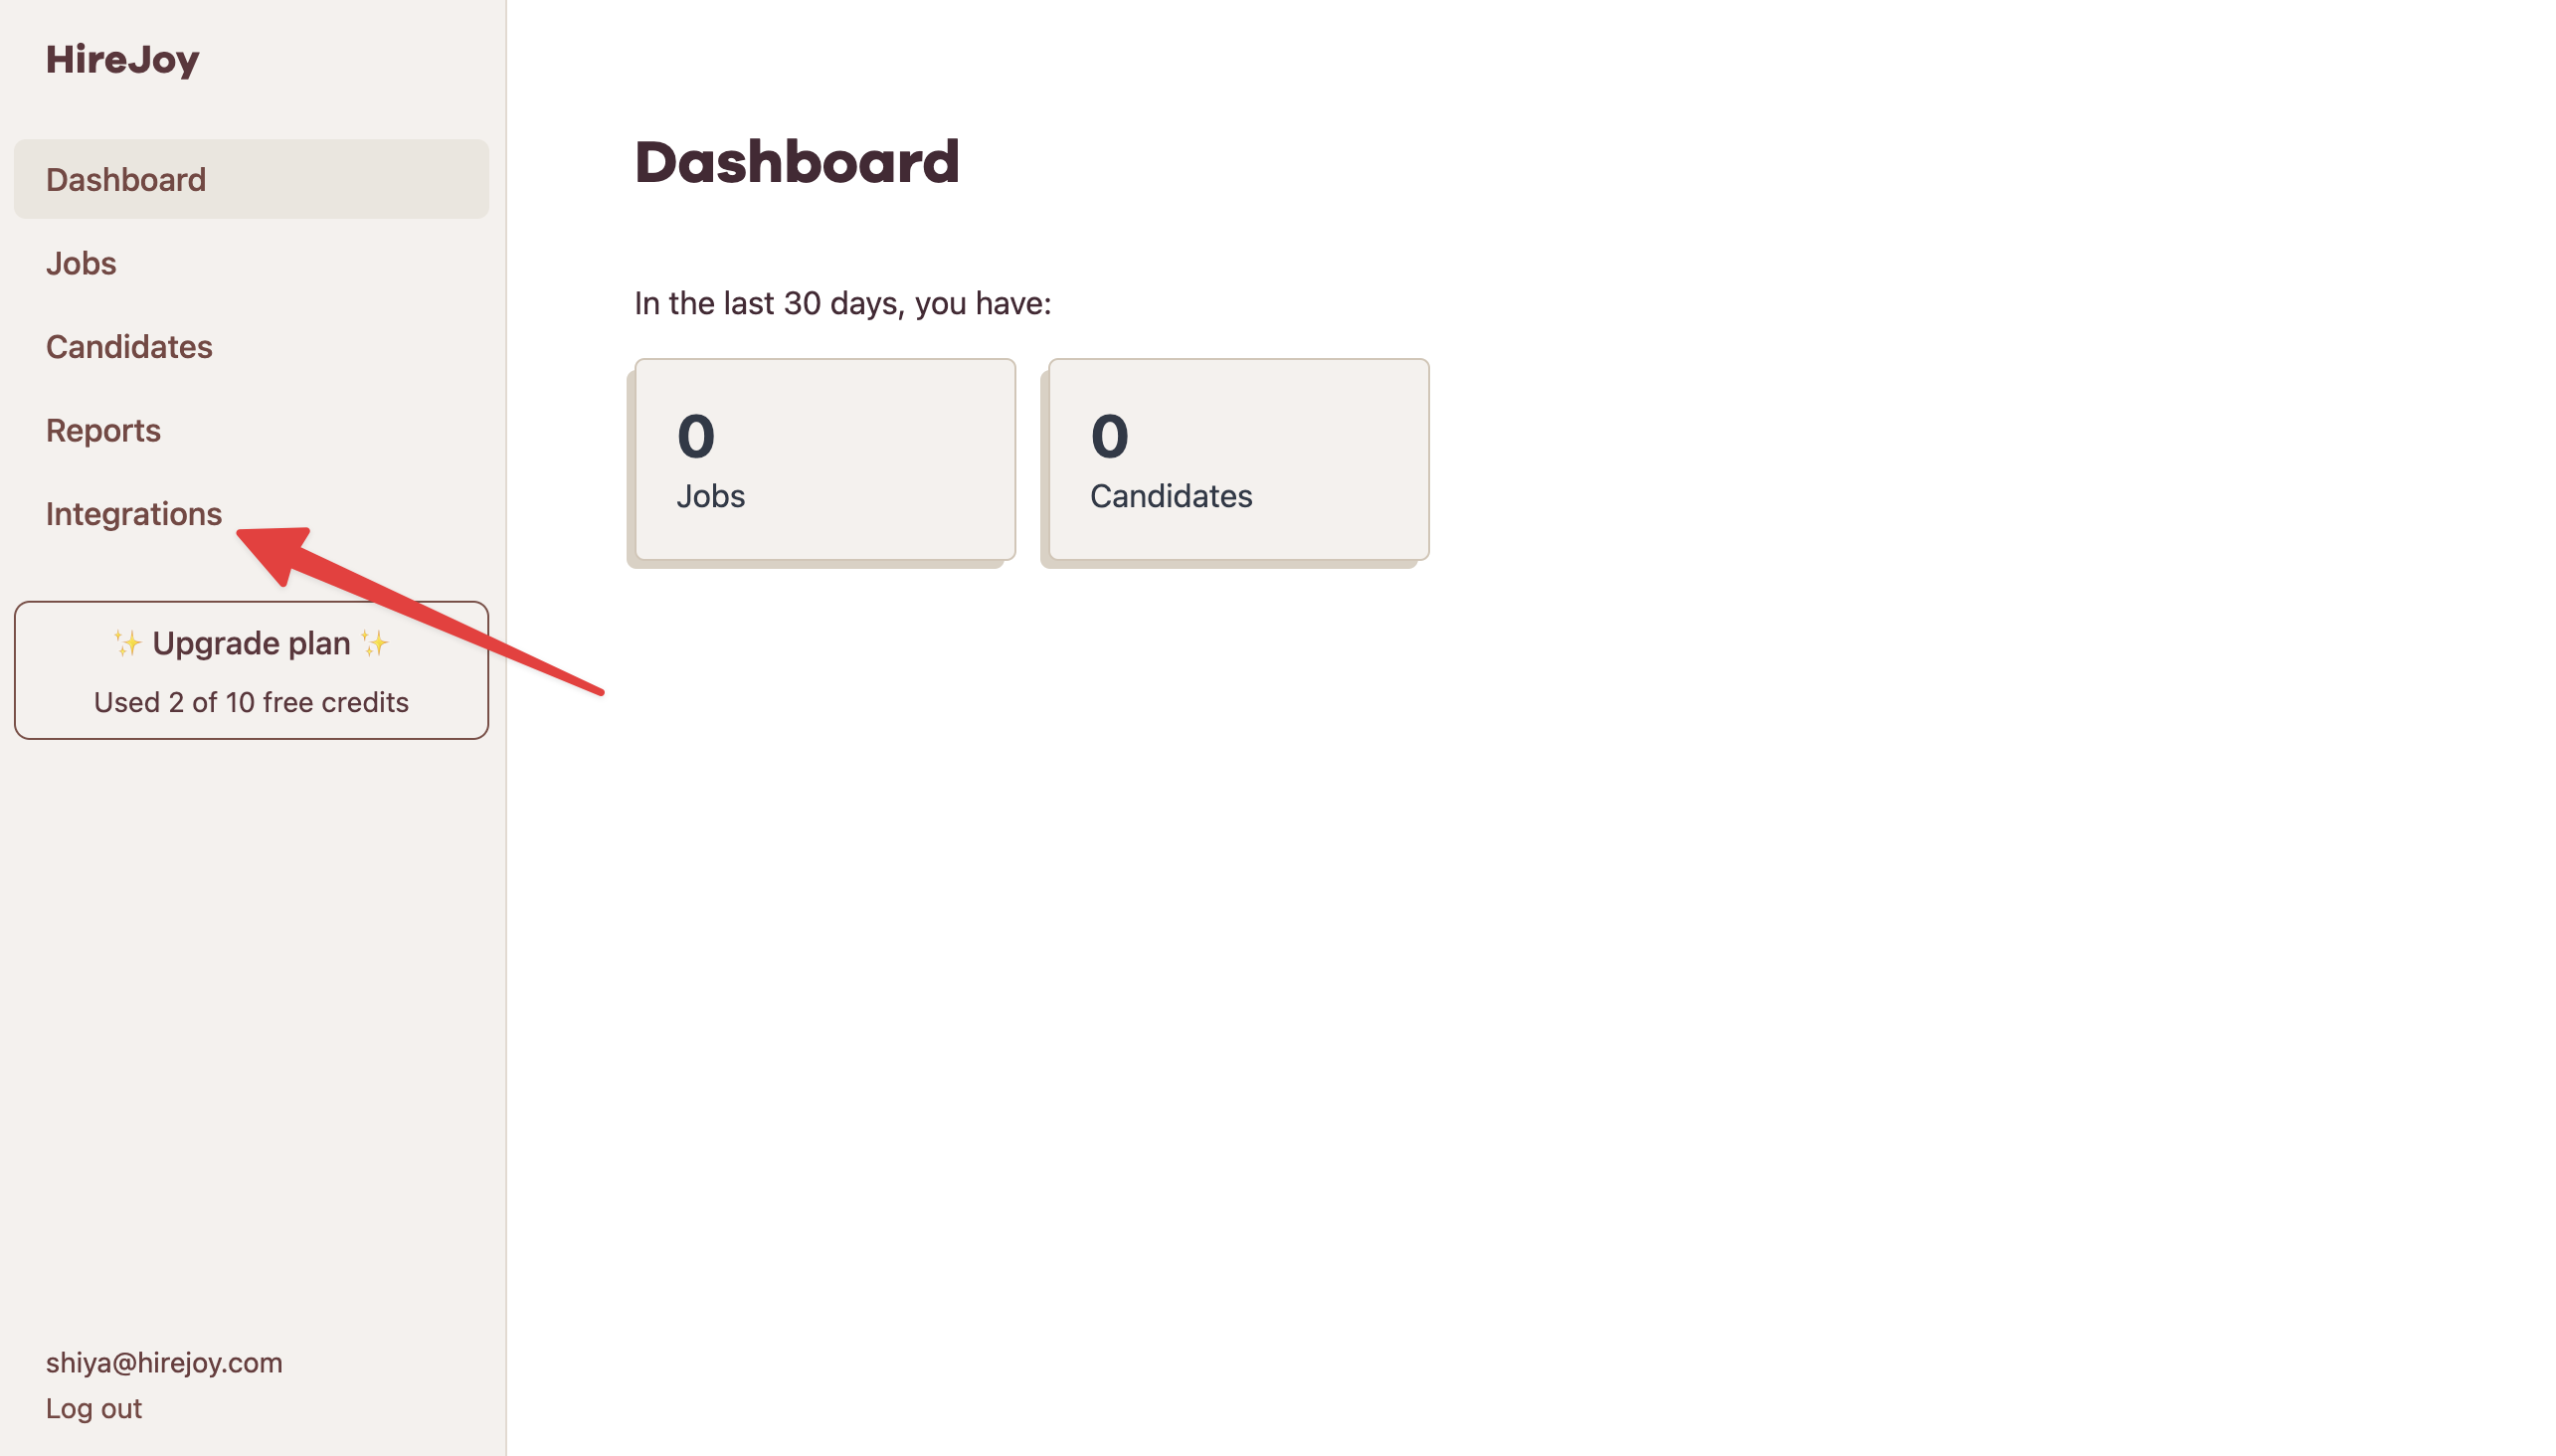Click the upgrade plan sparkle icon
Screen dimensions: 2556x1456
(124, 642)
